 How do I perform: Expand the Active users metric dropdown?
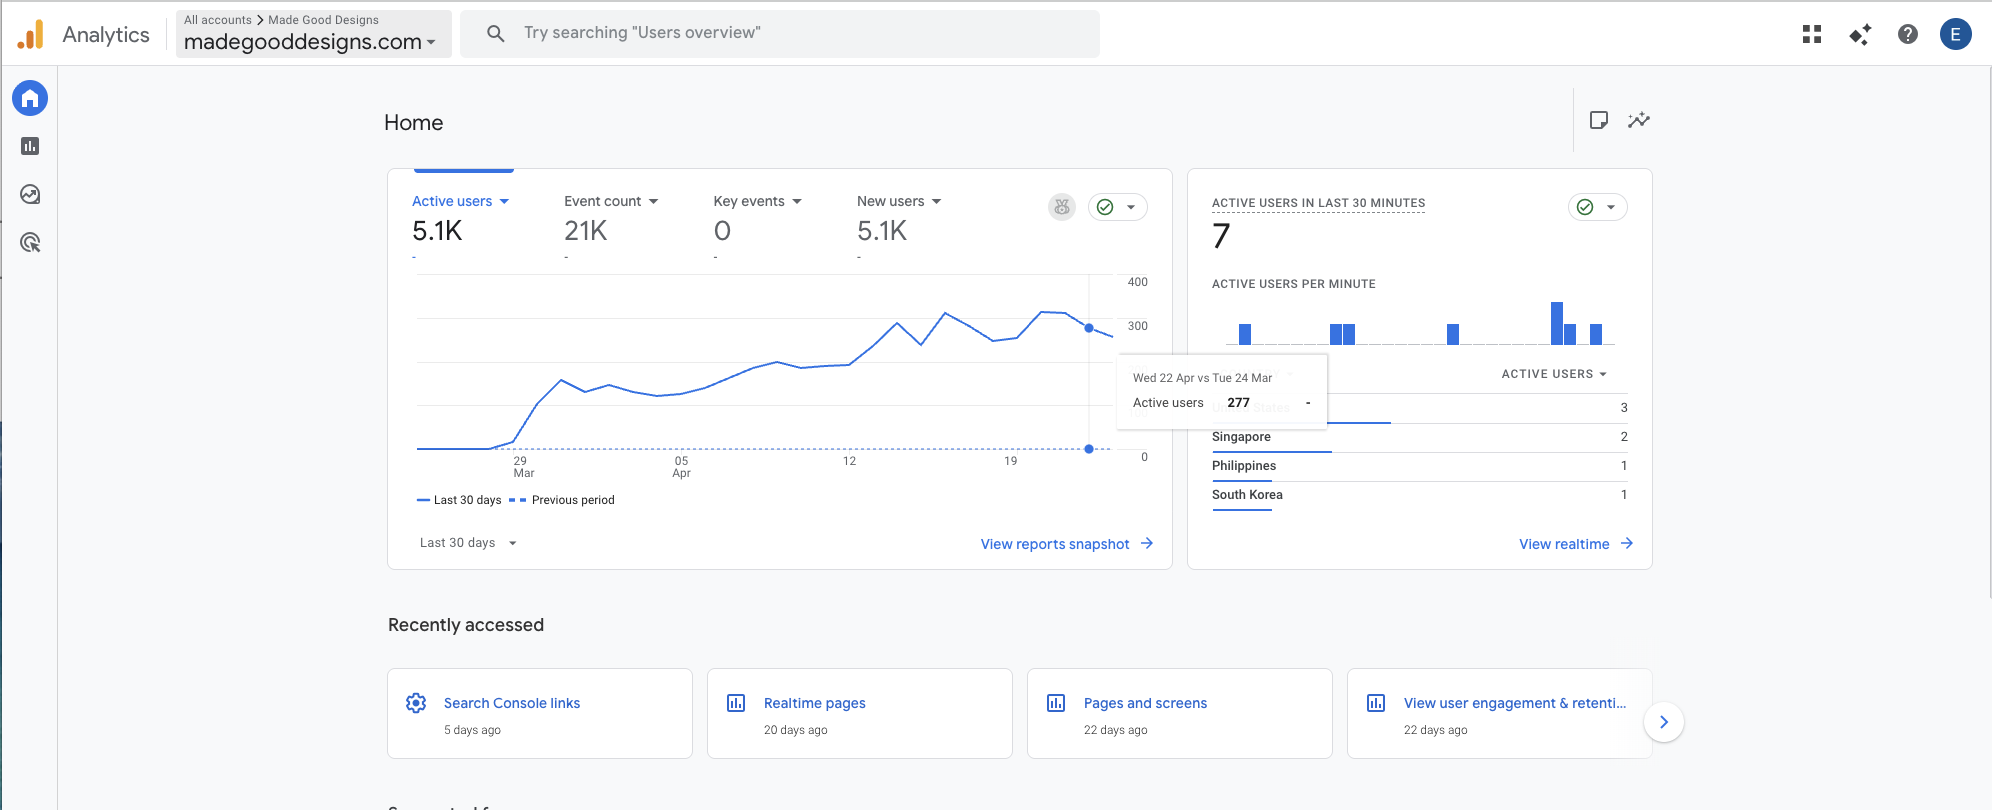504,201
